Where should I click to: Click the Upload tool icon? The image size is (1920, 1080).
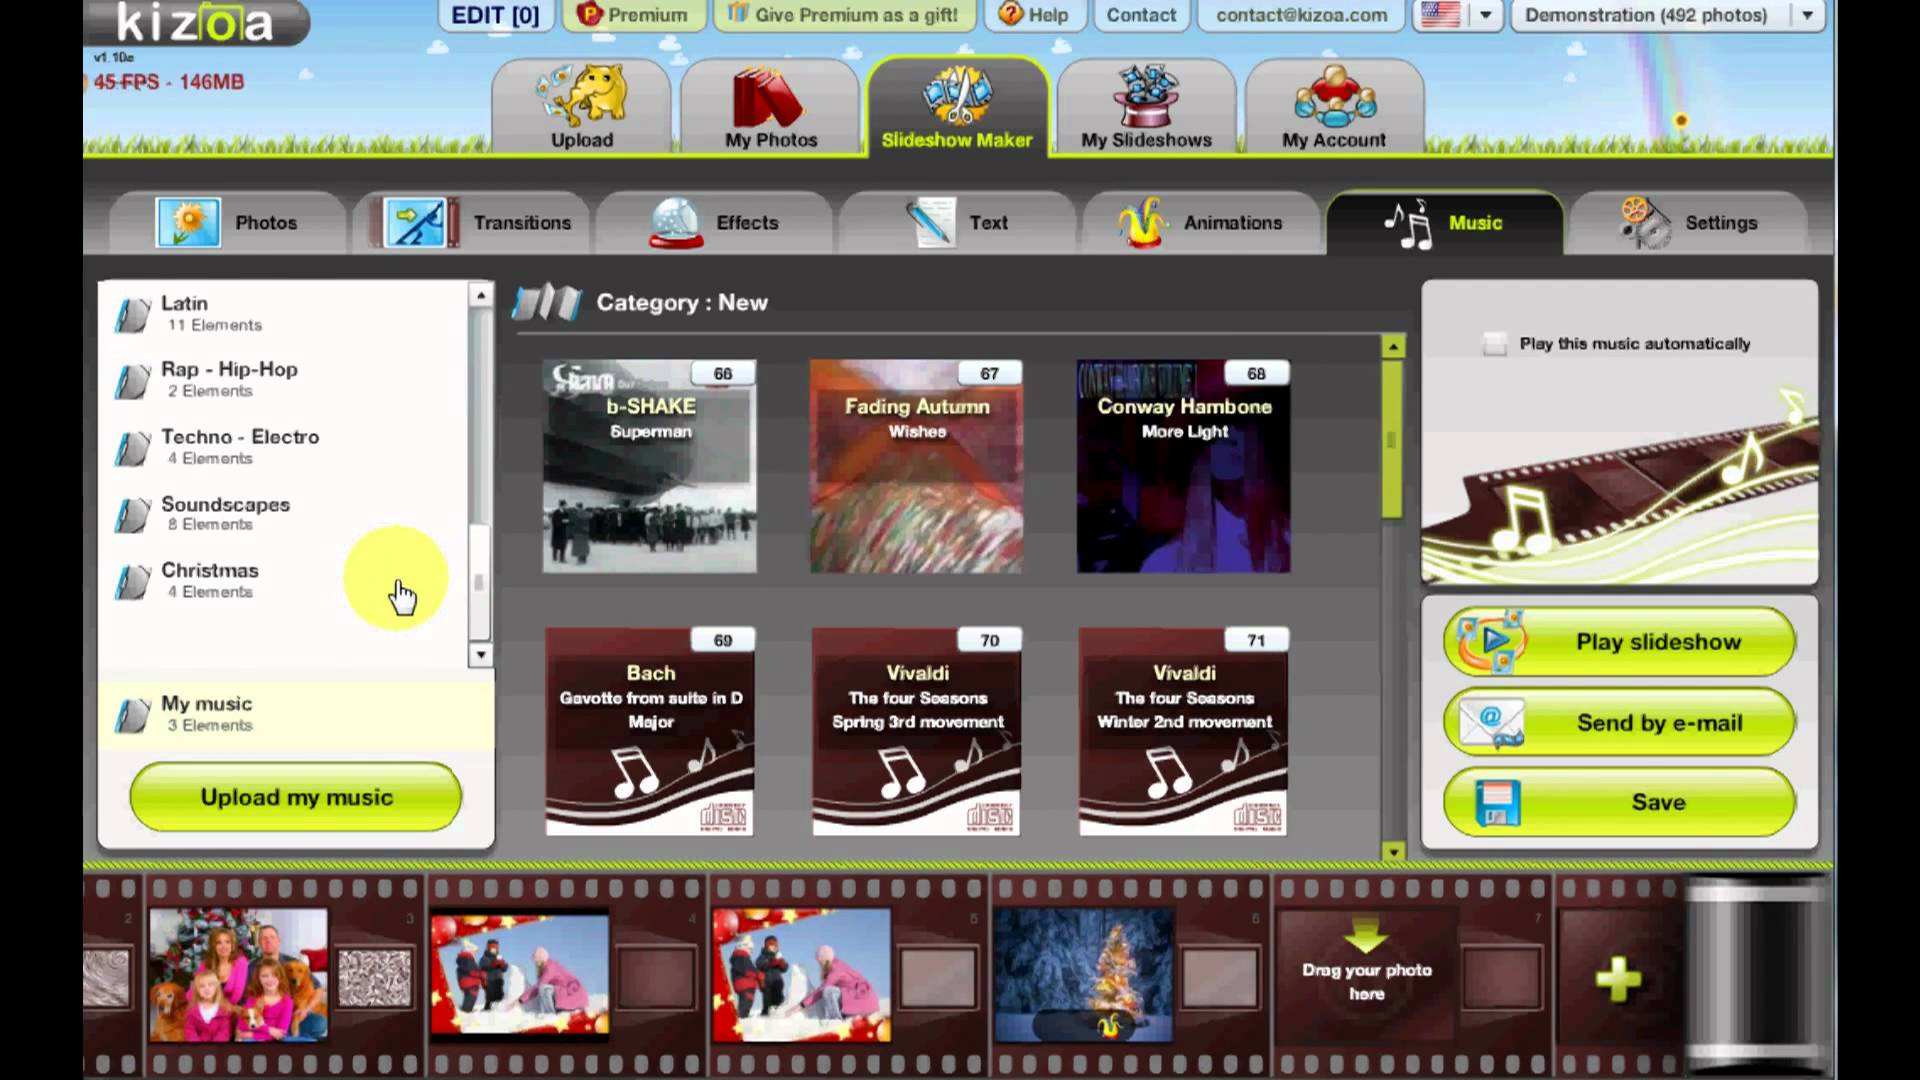pyautogui.click(x=582, y=105)
